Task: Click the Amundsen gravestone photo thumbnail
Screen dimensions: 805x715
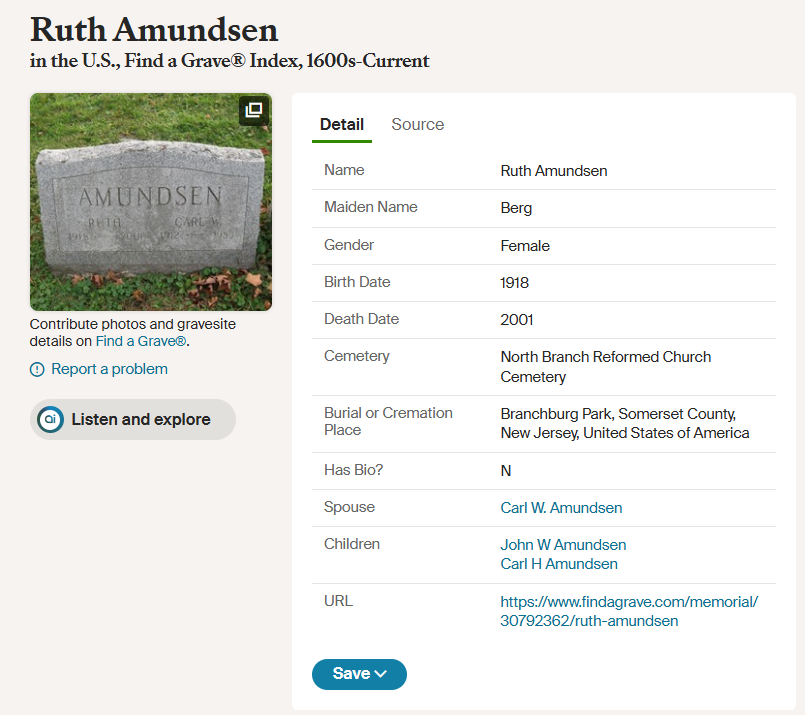Action: (150, 201)
